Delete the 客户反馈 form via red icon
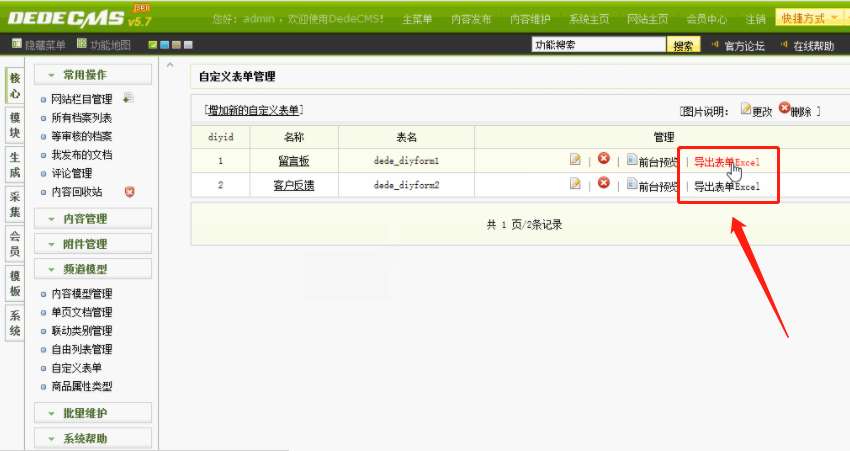The height and width of the screenshot is (451, 850). click(x=603, y=183)
